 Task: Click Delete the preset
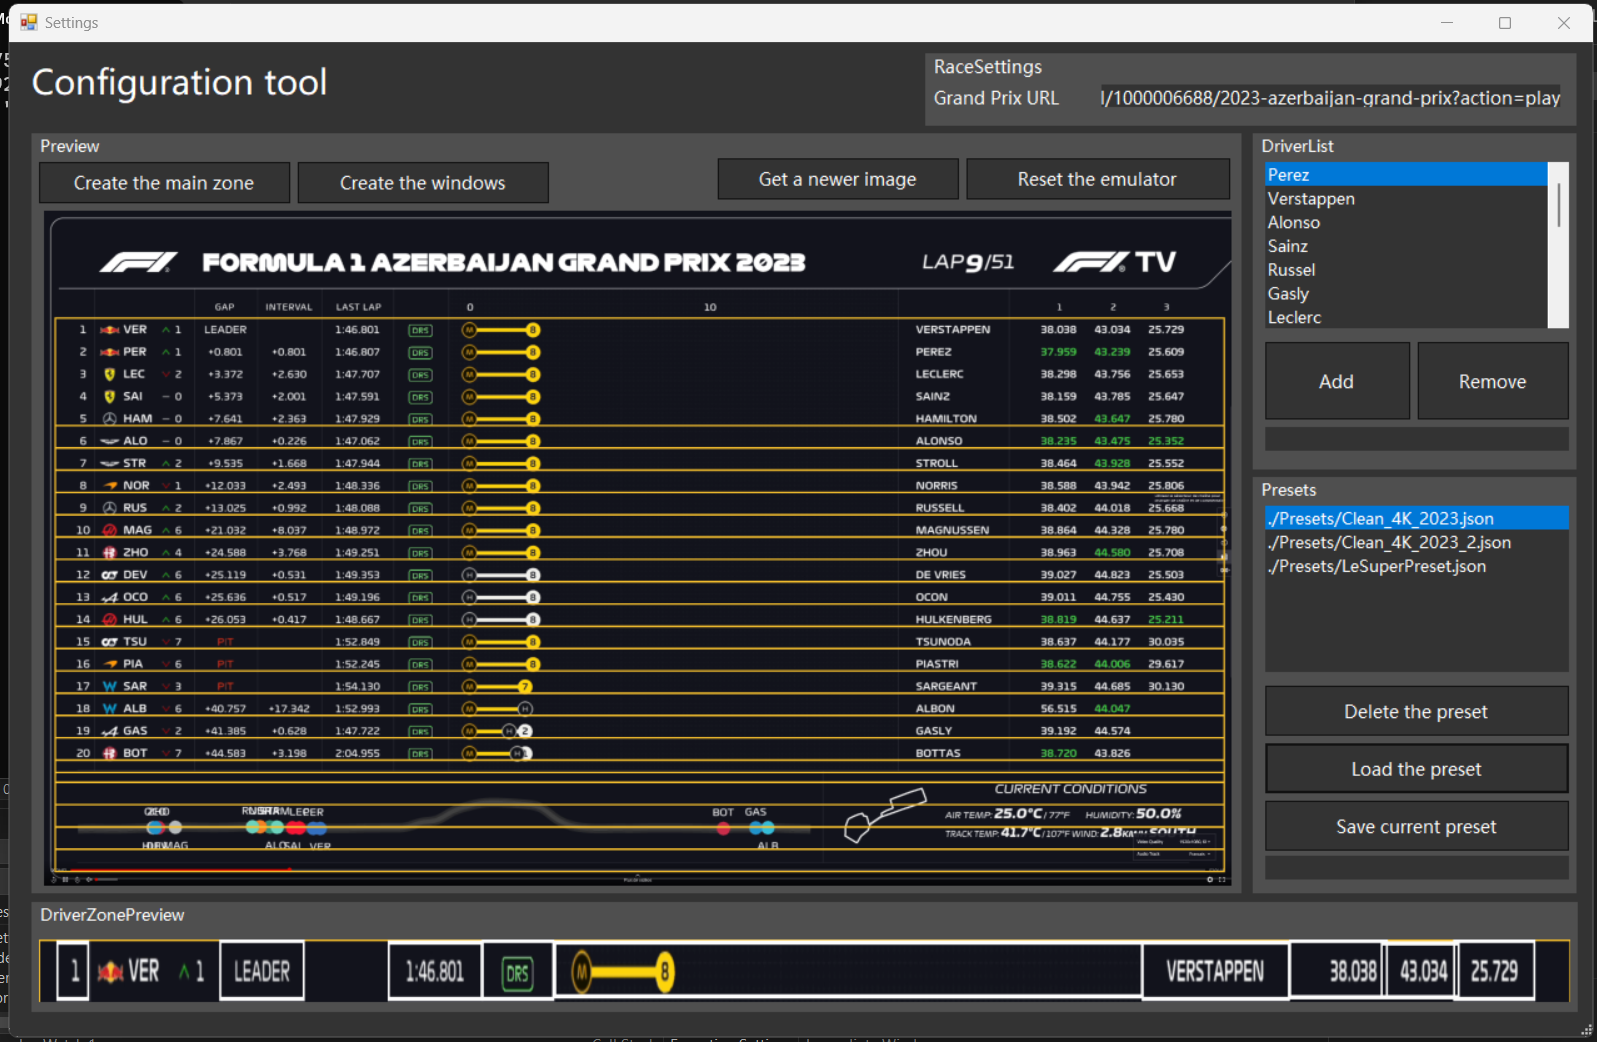tap(1416, 711)
